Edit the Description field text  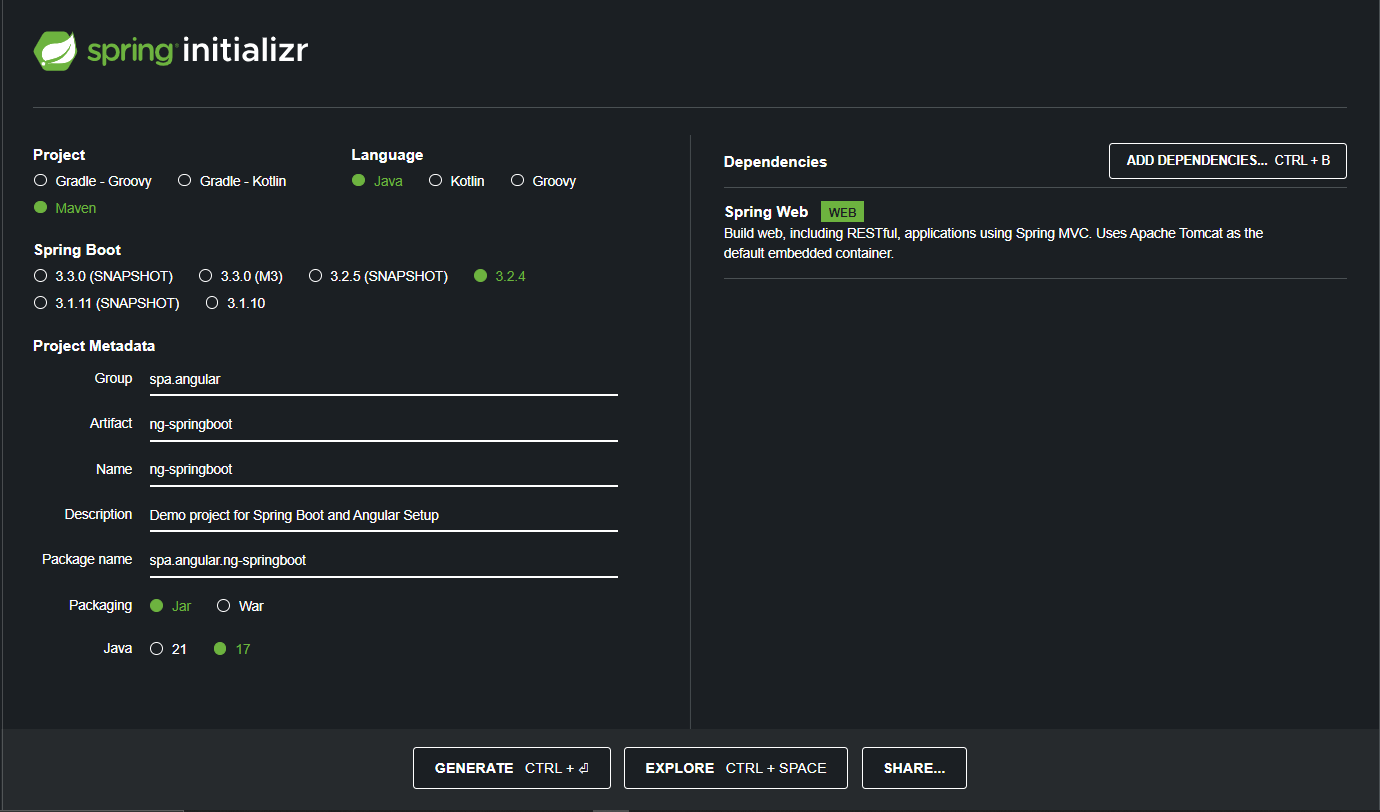tap(382, 515)
